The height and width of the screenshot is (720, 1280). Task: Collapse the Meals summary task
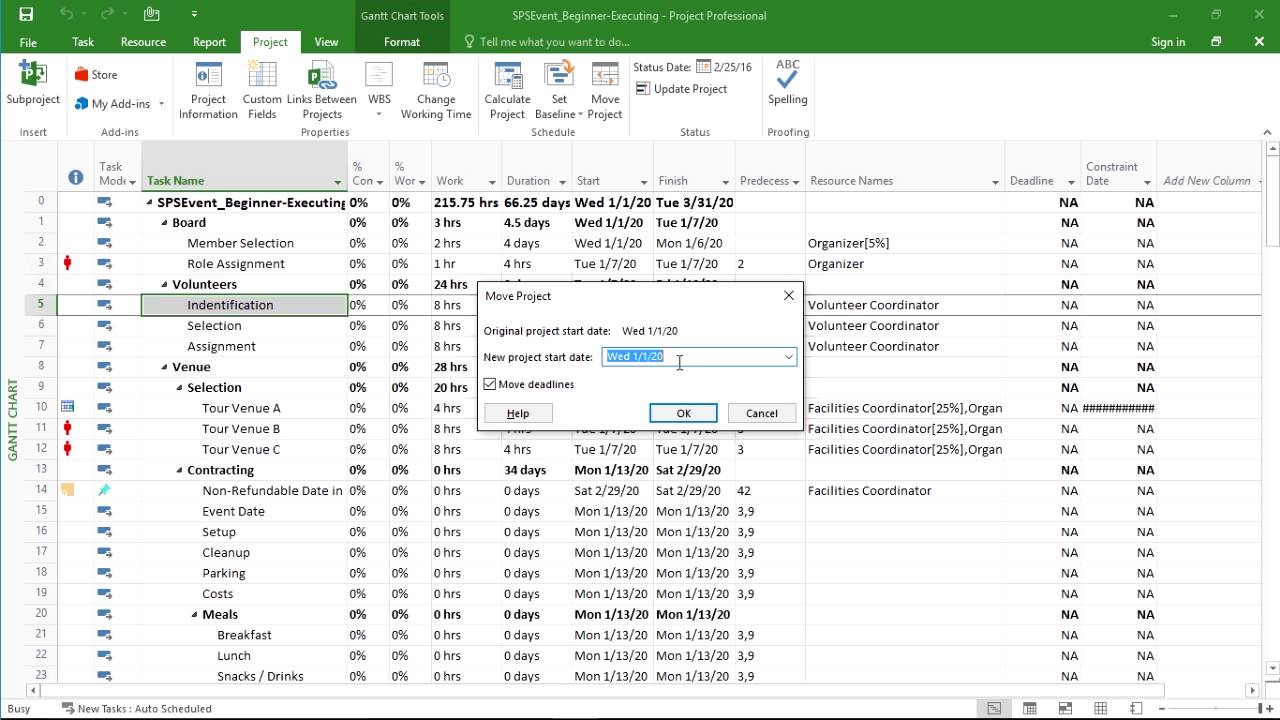[x=195, y=614]
